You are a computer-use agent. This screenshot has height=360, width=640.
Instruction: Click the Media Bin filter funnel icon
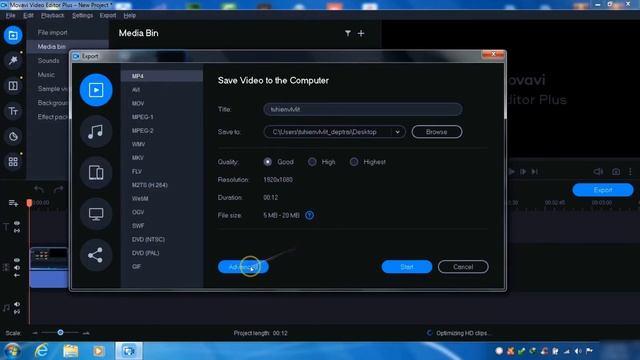pyautogui.click(x=348, y=33)
